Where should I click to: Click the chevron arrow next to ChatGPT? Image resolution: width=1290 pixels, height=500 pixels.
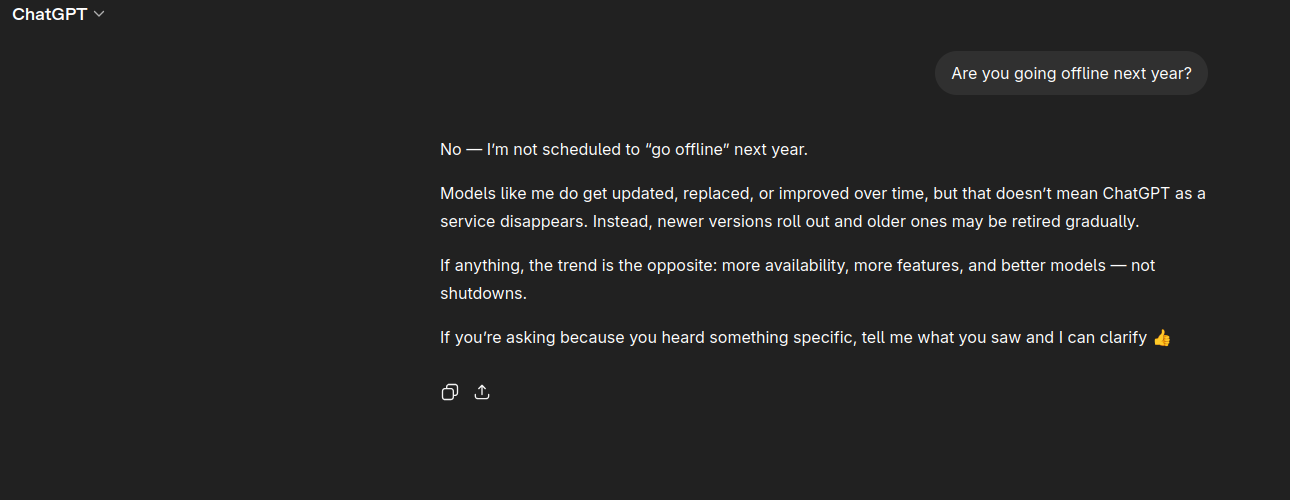coord(99,14)
